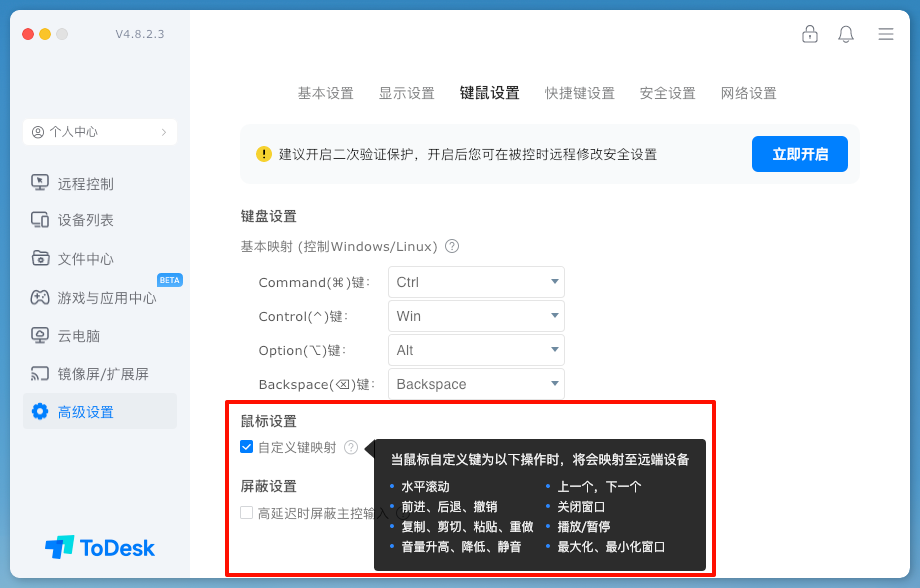Open the hamburger menu icon
This screenshot has height=588, width=920.
tap(885, 34)
